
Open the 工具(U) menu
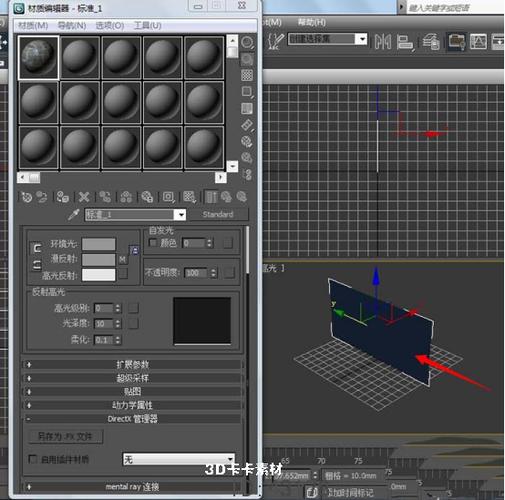[148, 26]
